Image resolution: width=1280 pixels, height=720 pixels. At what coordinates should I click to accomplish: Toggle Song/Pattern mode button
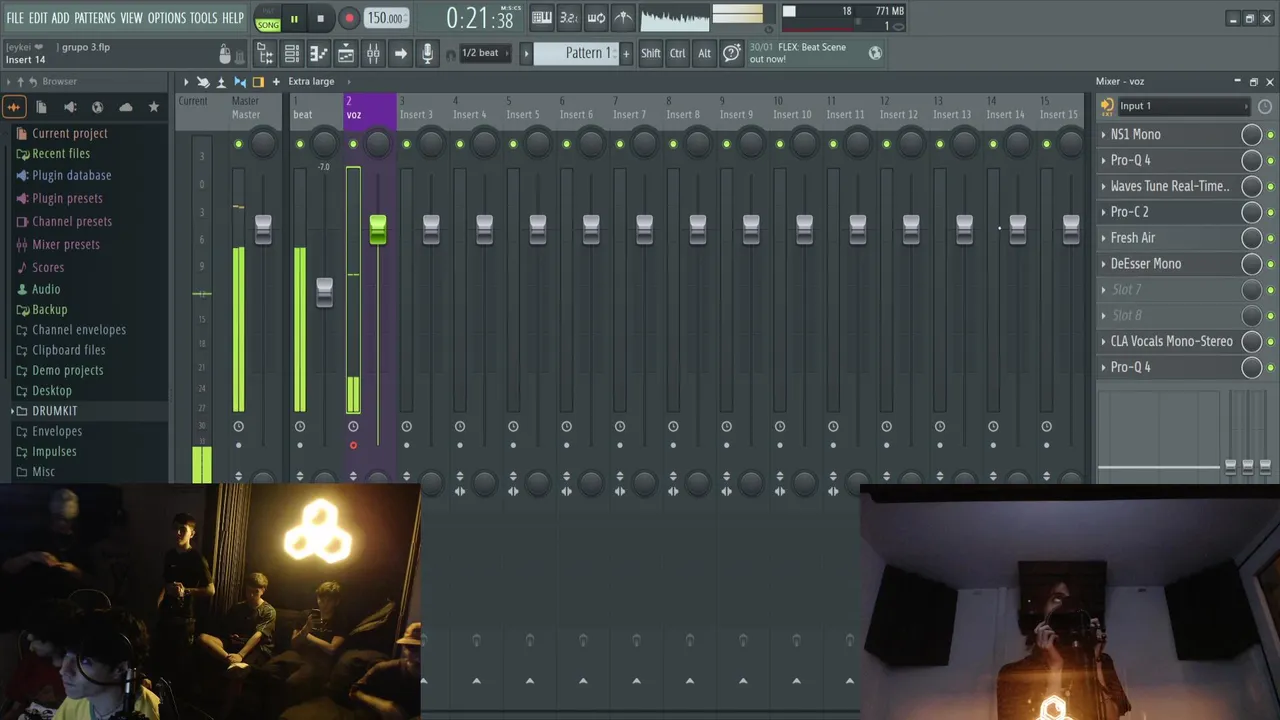coord(268,18)
